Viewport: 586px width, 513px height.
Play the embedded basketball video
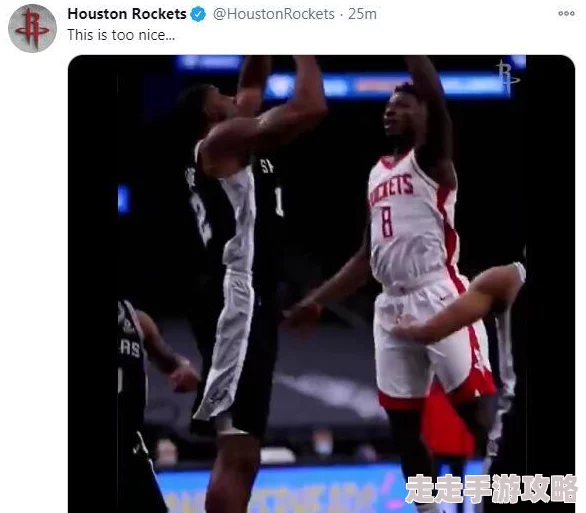[321, 284]
